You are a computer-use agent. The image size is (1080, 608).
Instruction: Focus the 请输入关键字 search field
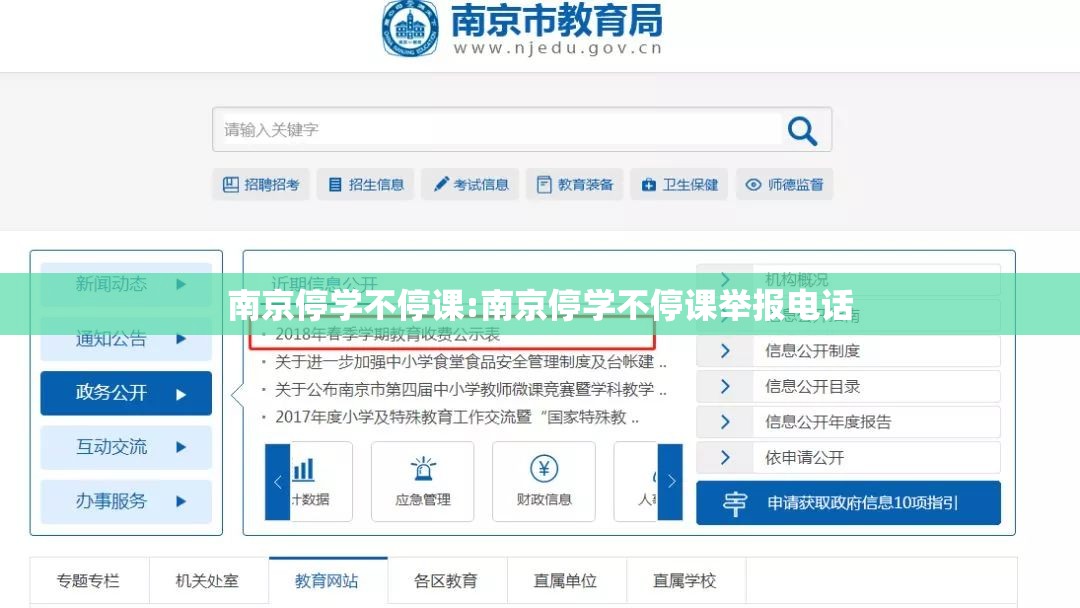pyautogui.click(x=497, y=130)
